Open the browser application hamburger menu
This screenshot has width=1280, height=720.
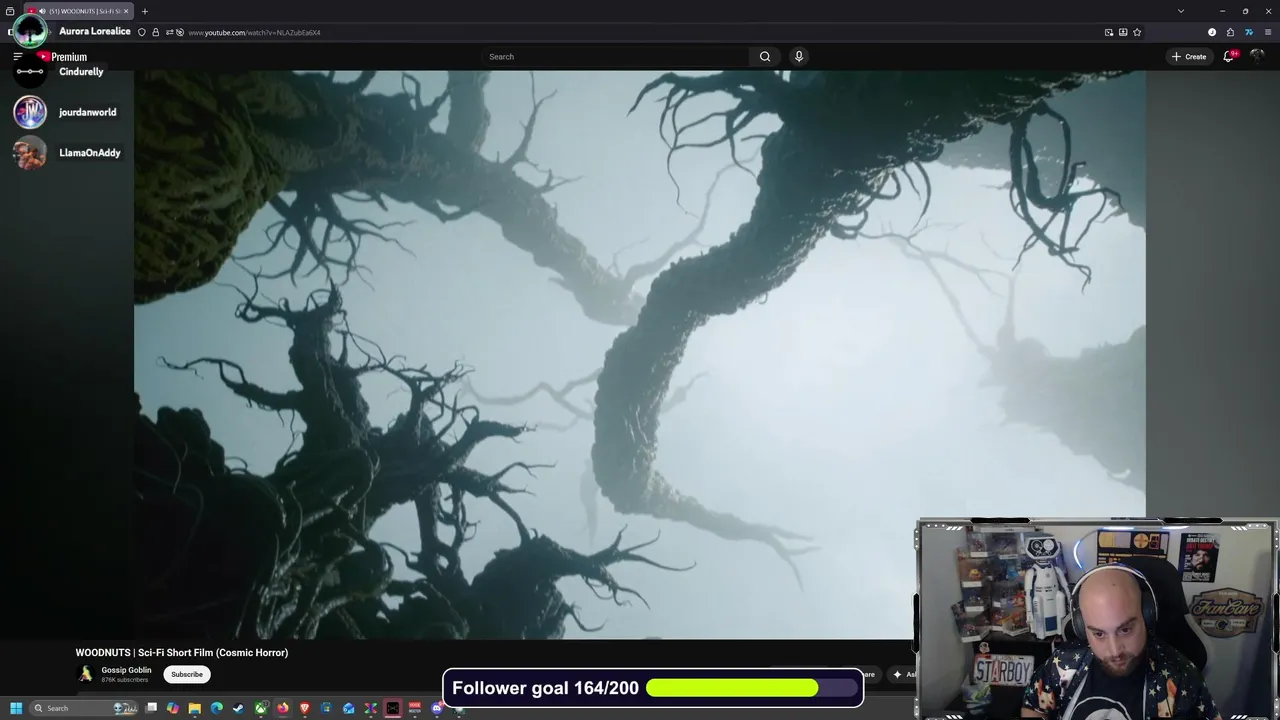(x=1266, y=33)
